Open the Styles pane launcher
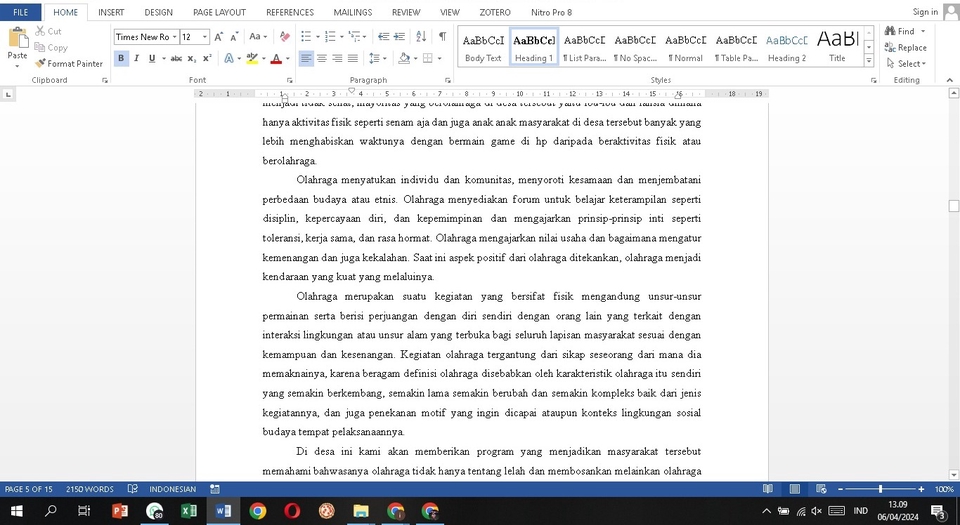Viewport: 960px width, 525px height. pyautogui.click(x=873, y=80)
